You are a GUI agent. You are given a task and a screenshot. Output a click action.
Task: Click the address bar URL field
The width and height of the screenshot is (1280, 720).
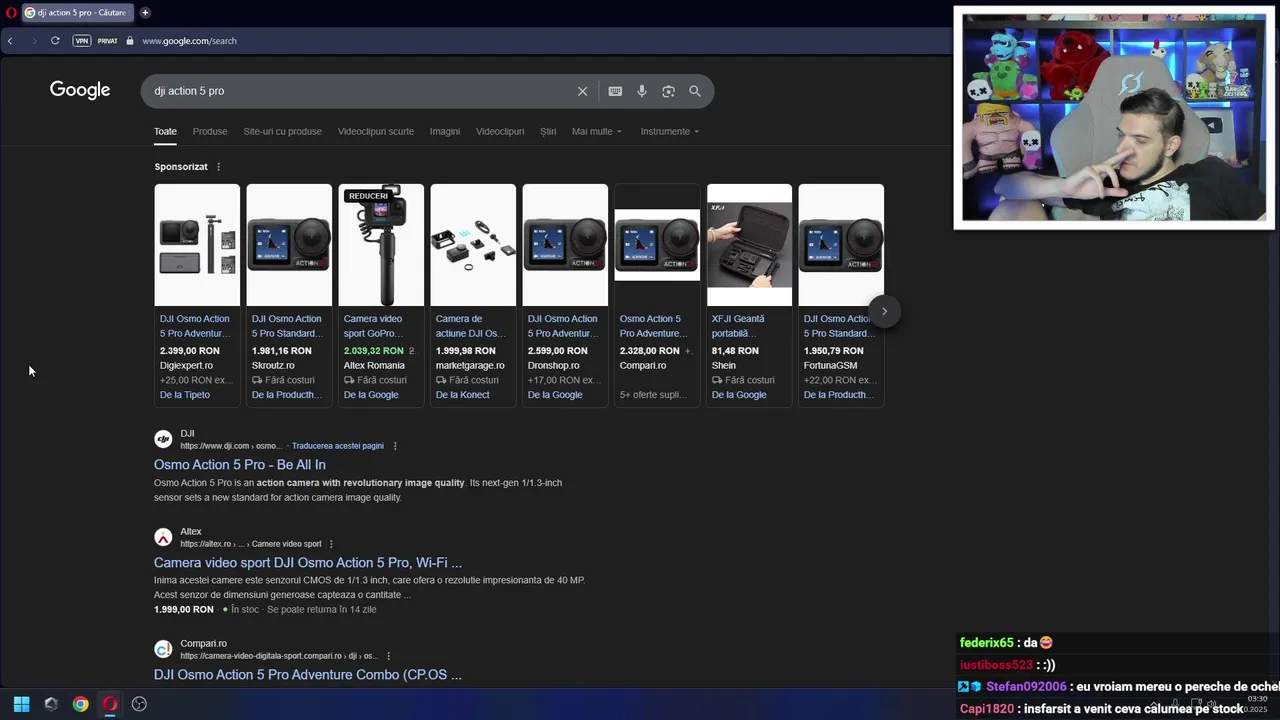click(189, 41)
